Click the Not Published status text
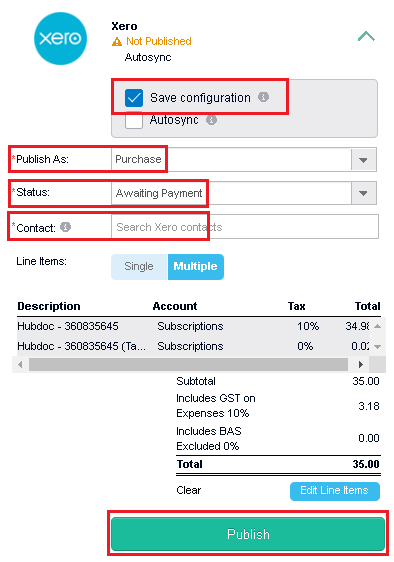Viewport: 394px width, 562px height. (x=159, y=41)
